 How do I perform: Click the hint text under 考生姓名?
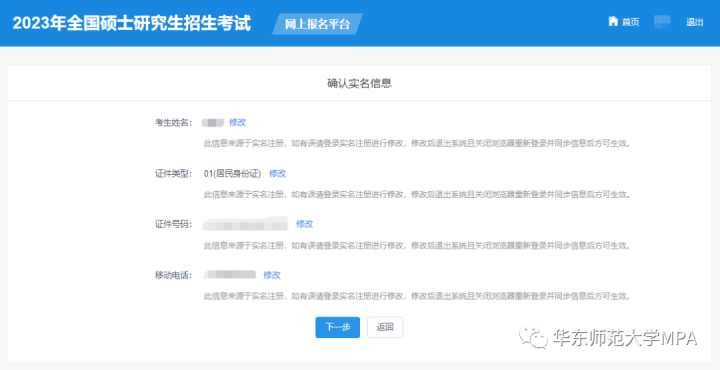coord(417,144)
